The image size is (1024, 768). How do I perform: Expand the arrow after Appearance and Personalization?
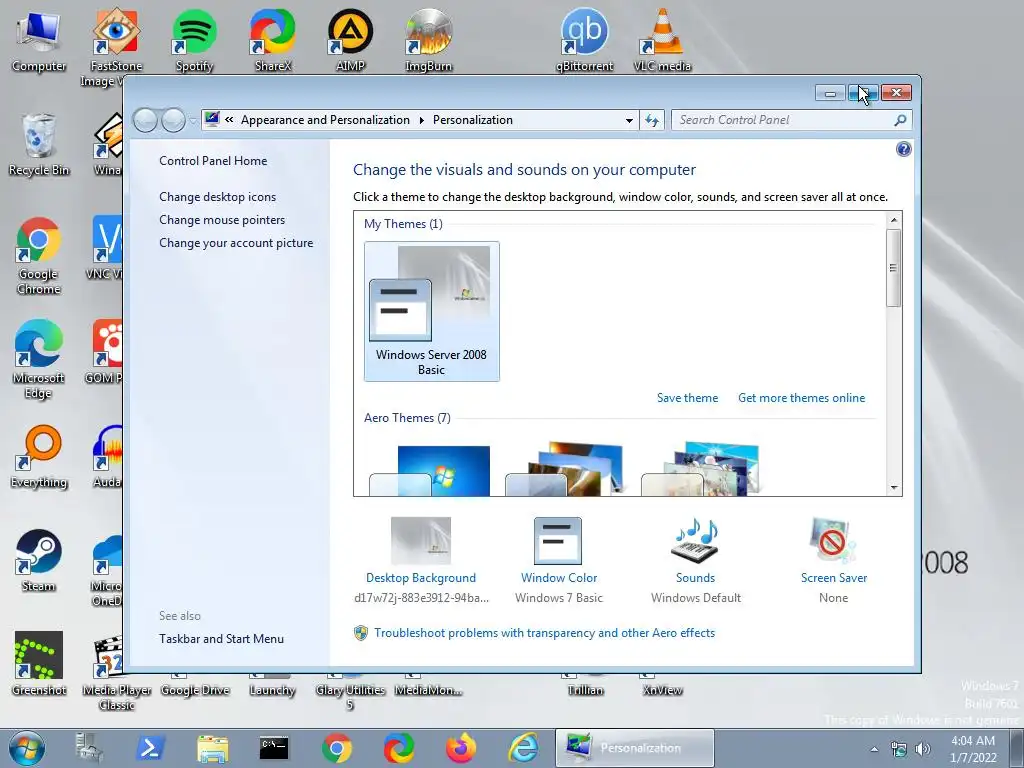pos(421,120)
